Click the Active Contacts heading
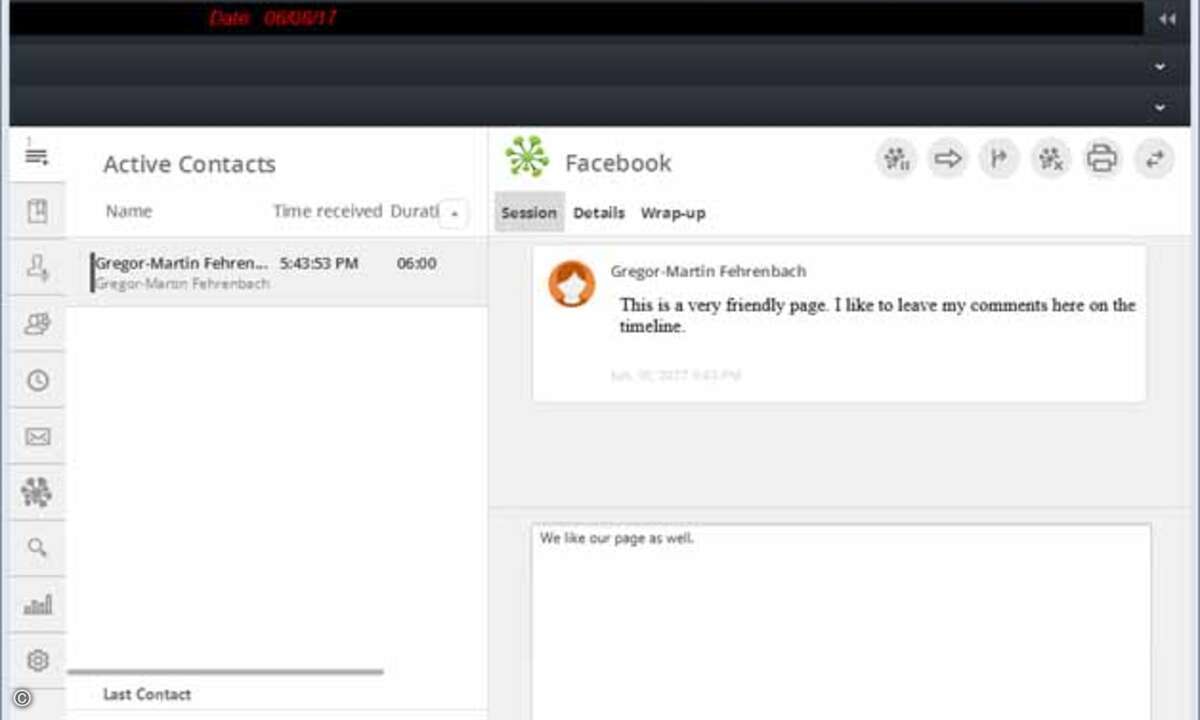This screenshot has width=1200, height=720. pos(189,164)
